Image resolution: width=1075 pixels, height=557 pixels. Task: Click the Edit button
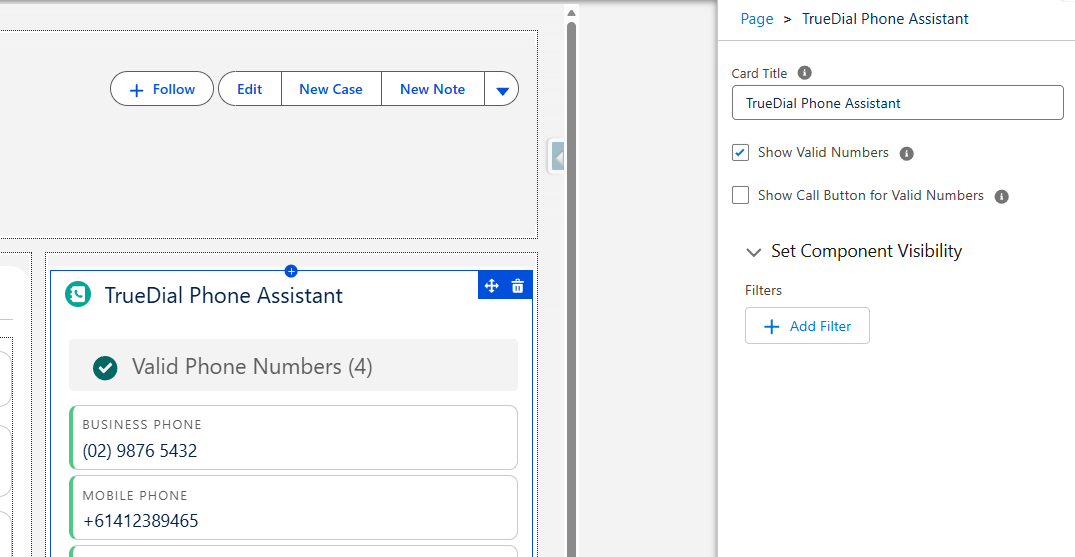(x=250, y=89)
